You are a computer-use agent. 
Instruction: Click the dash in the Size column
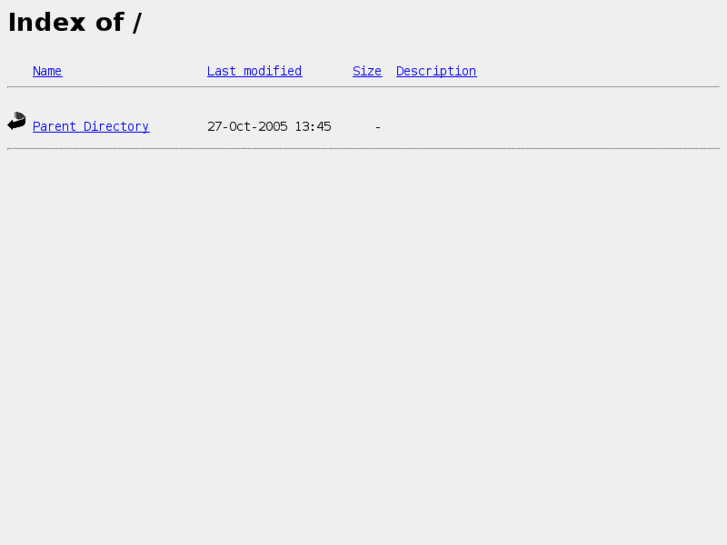[x=378, y=127]
